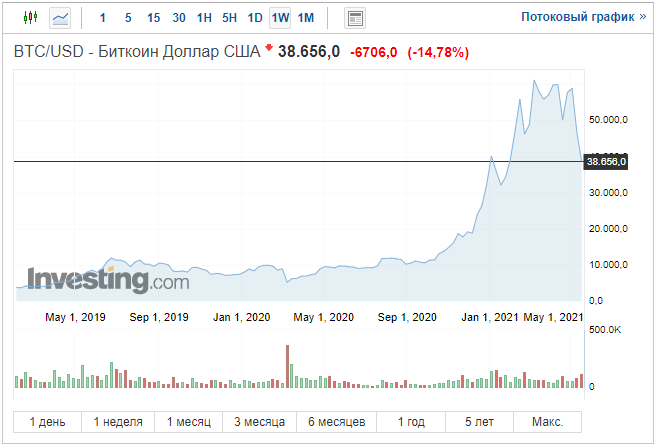
Task: Select the 5H interval
Action: click(230, 18)
